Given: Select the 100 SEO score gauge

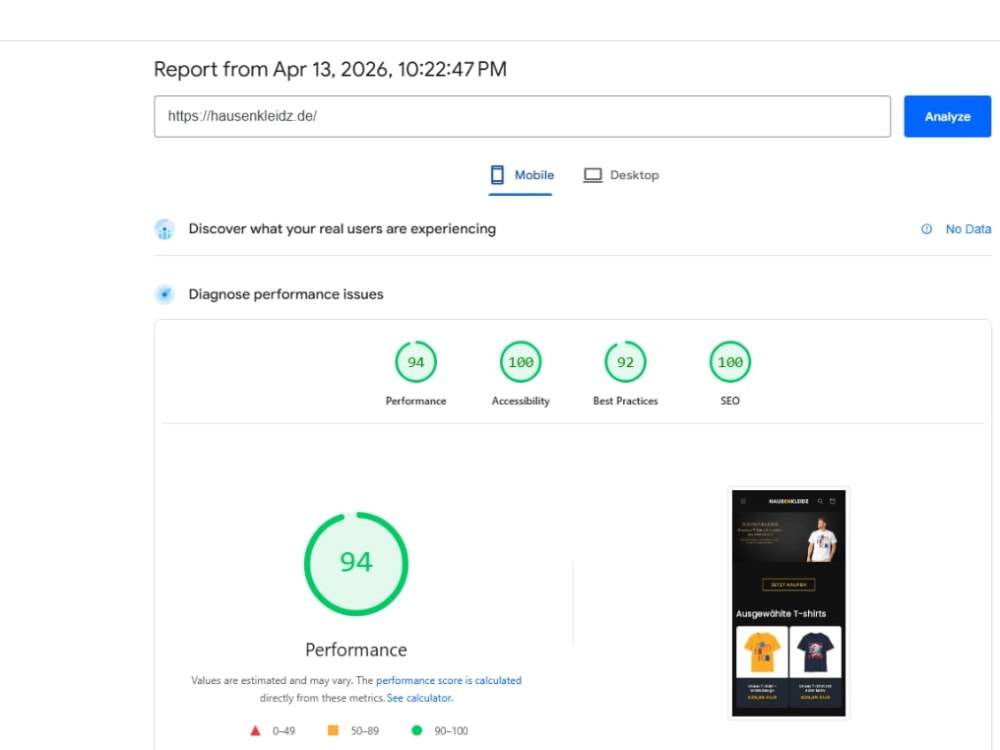Looking at the screenshot, I should pos(730,362).
